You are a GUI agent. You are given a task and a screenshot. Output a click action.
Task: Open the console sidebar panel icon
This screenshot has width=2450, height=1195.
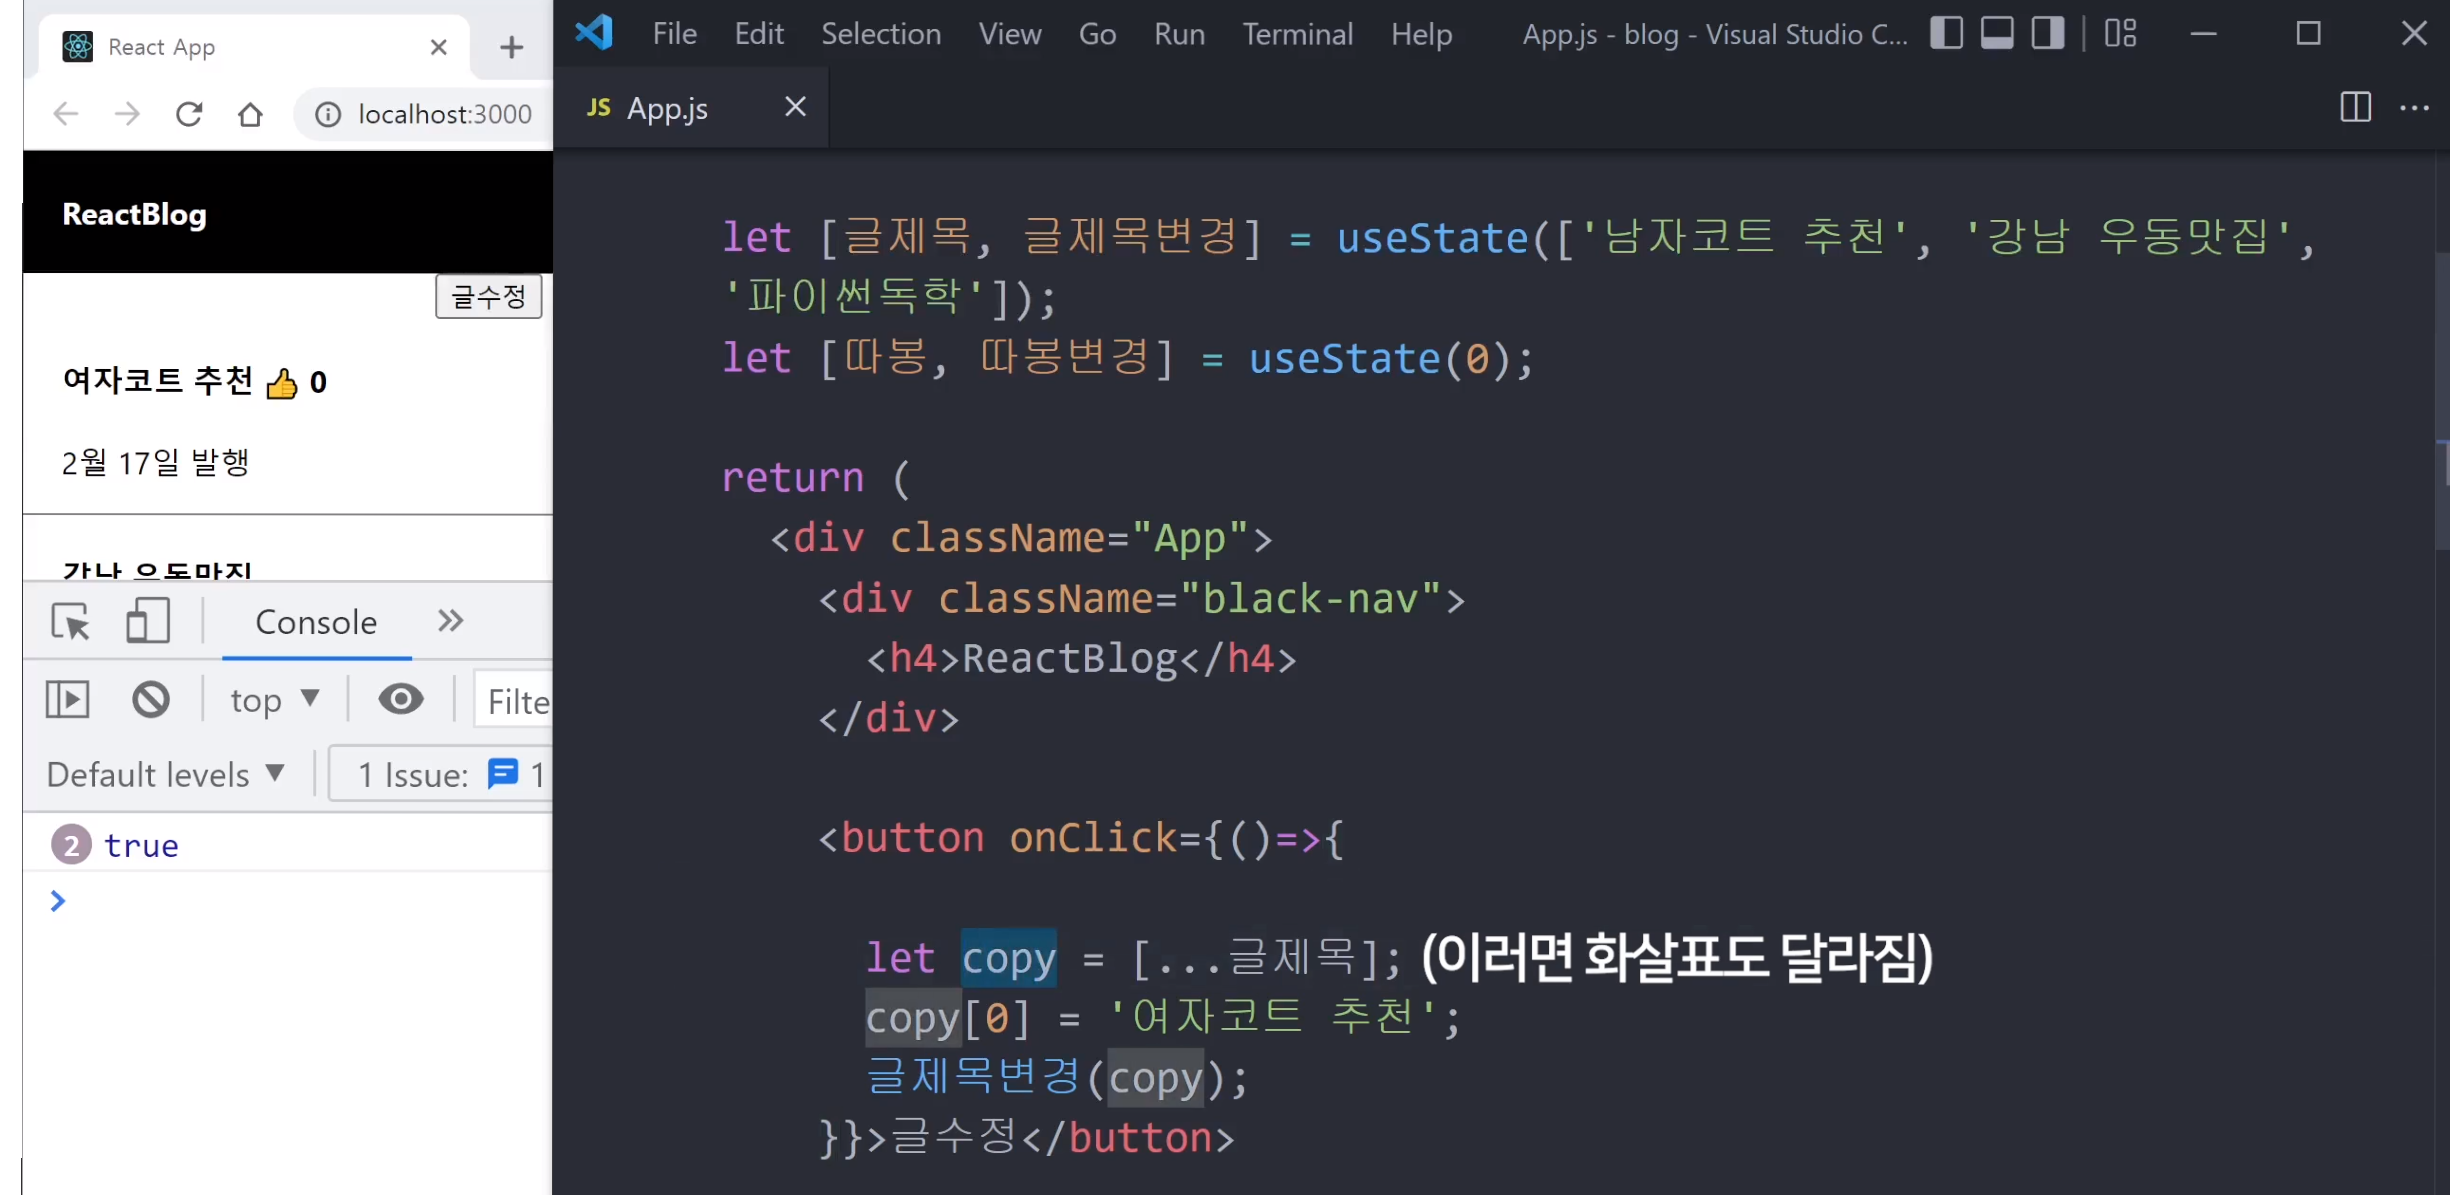coord(68,699)
